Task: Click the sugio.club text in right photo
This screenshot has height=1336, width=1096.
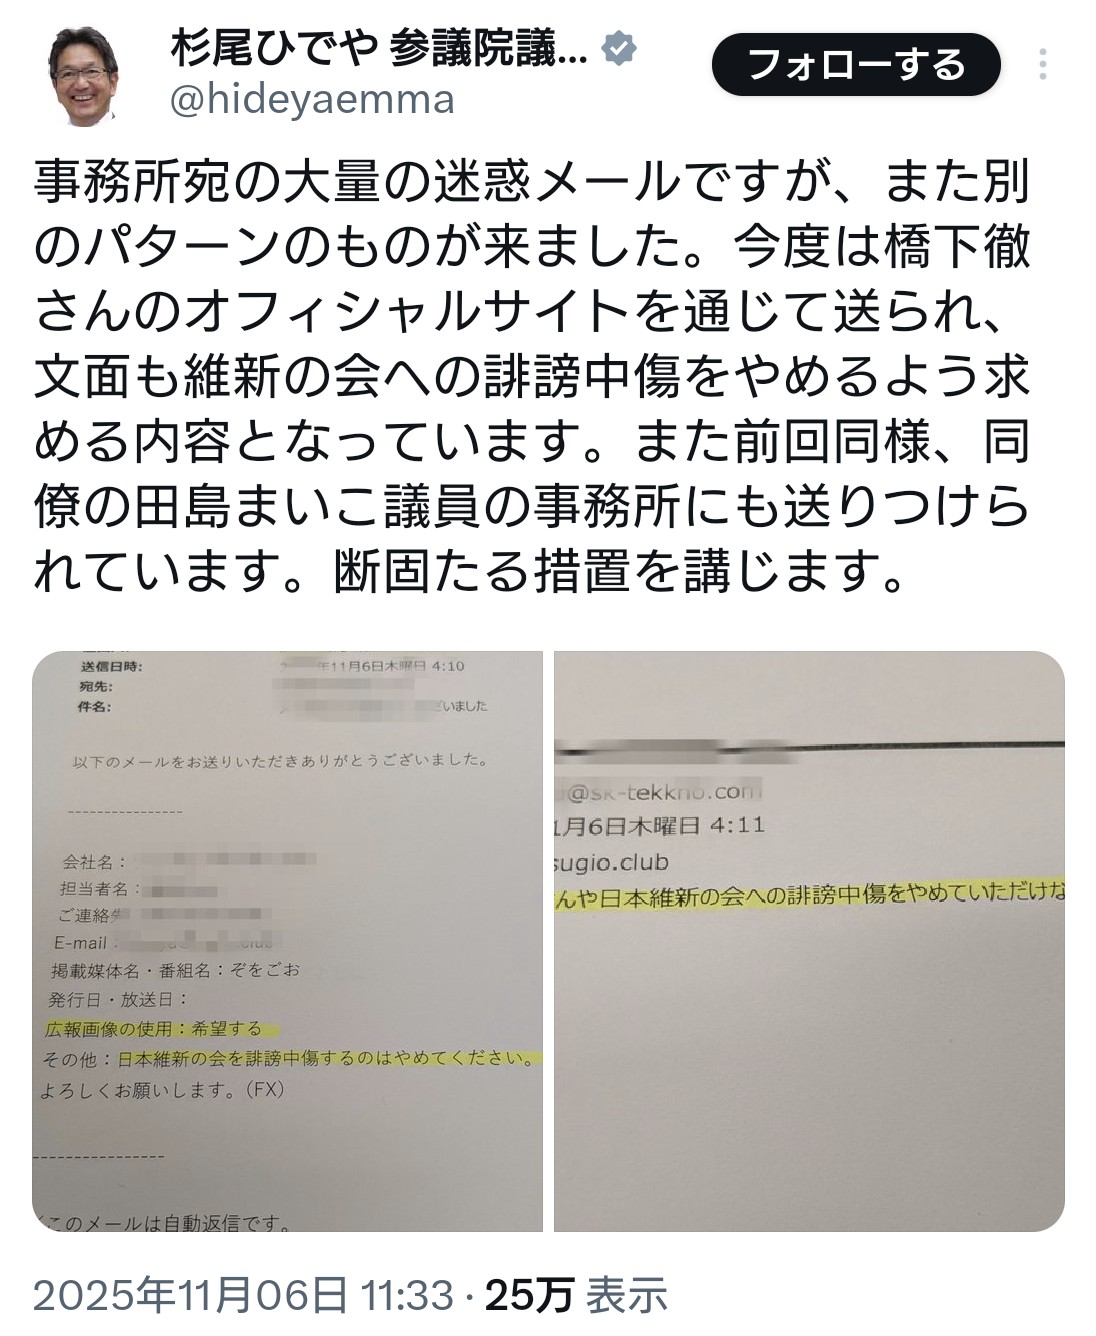Action: [x=611, y=862]
